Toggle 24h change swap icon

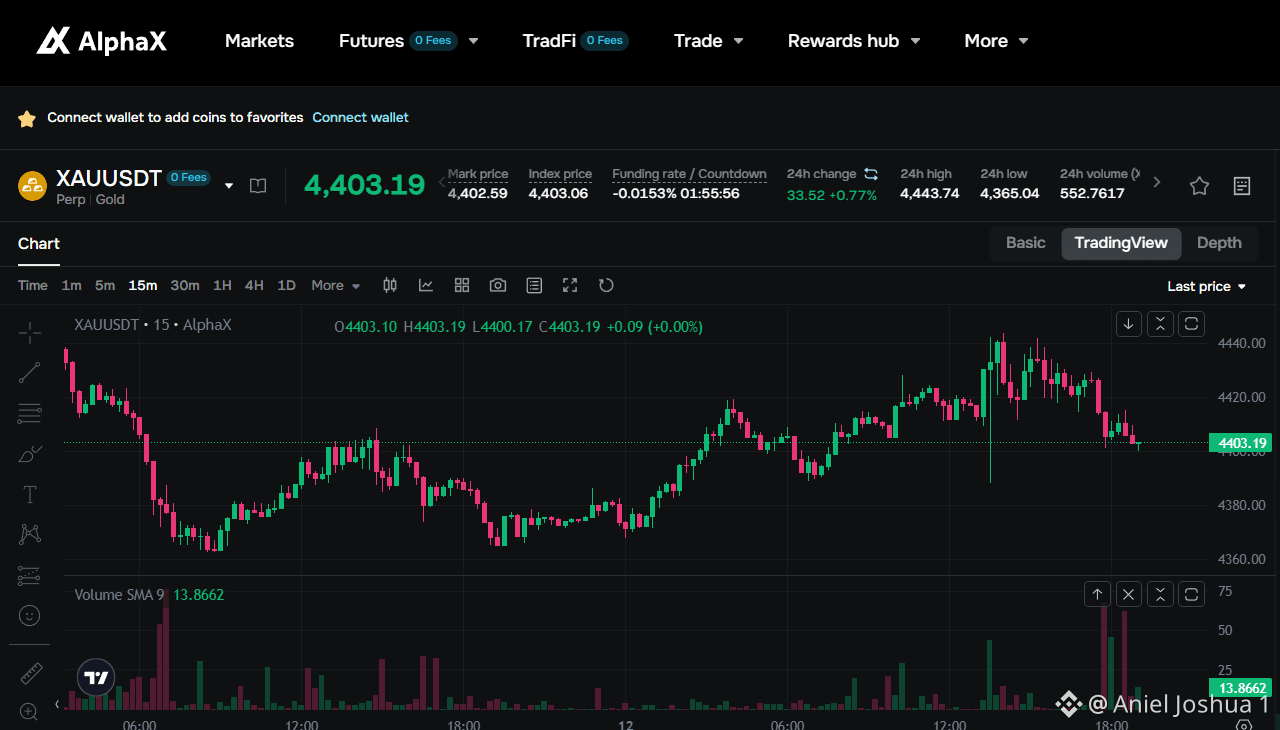coord(871,174)
